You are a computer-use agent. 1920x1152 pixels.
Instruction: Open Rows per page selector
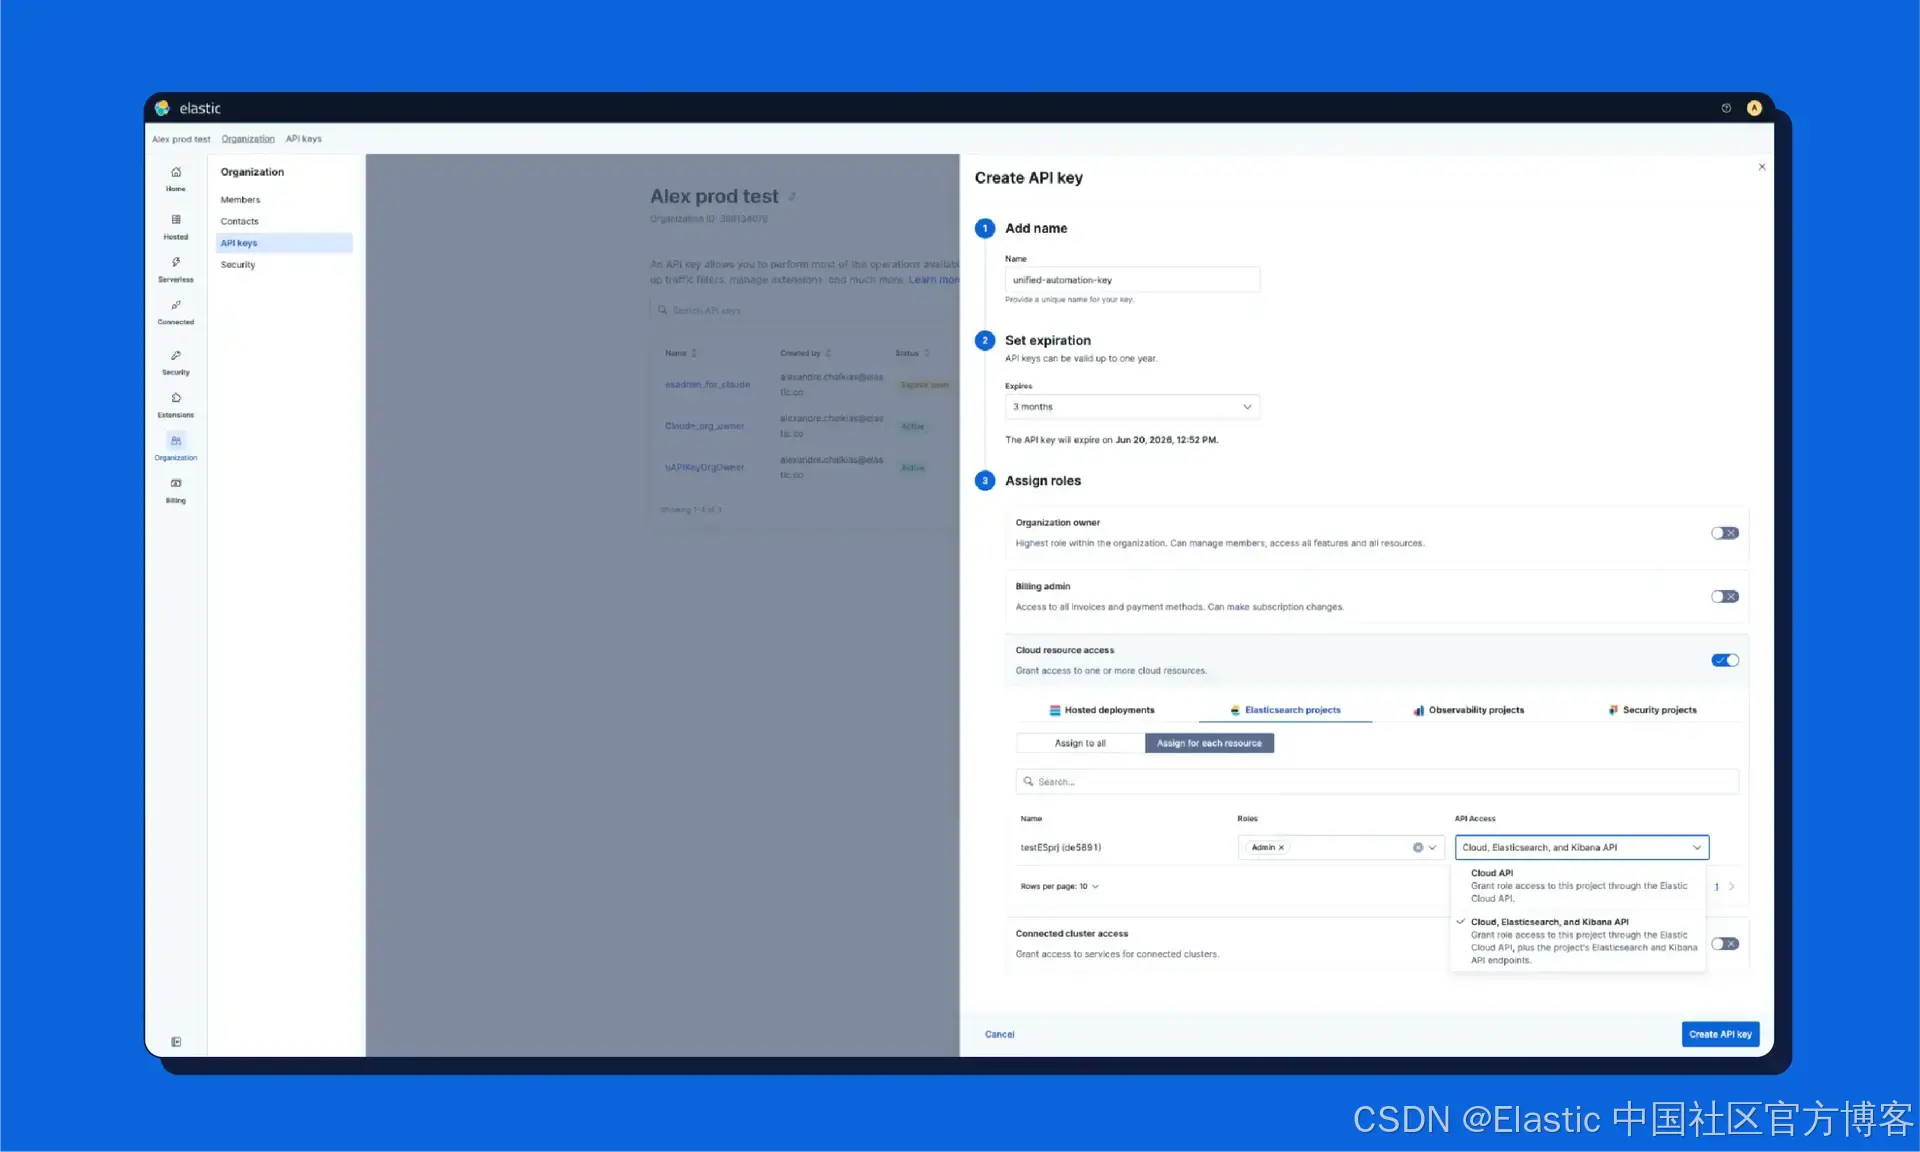(1059, 887)
